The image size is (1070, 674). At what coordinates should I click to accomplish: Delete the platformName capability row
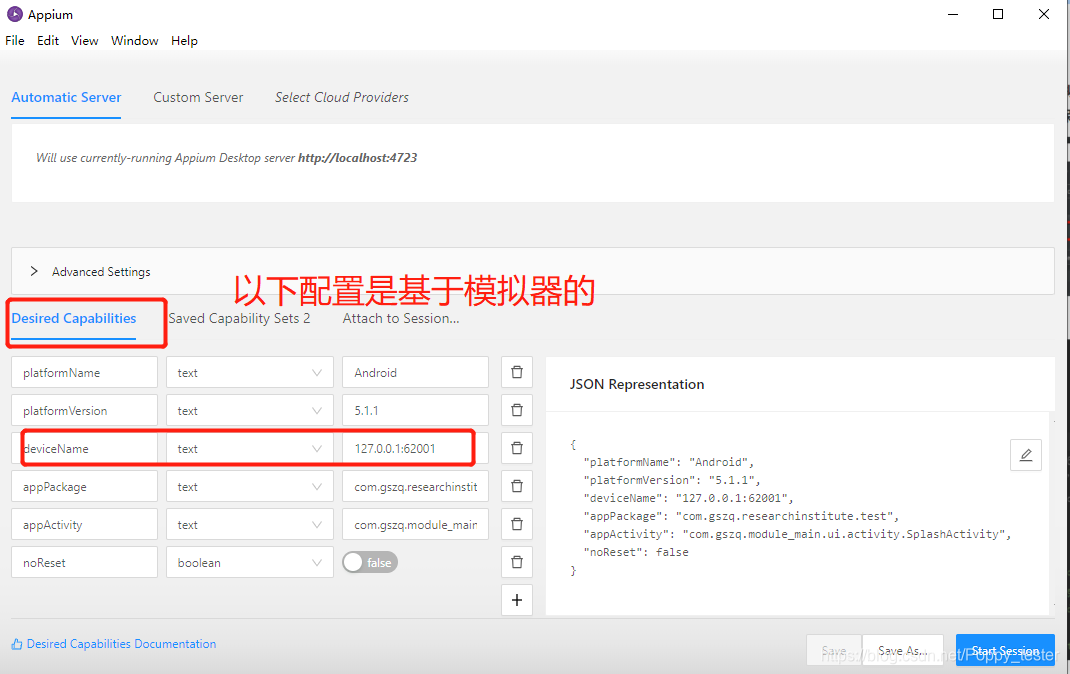pos(517,372)
